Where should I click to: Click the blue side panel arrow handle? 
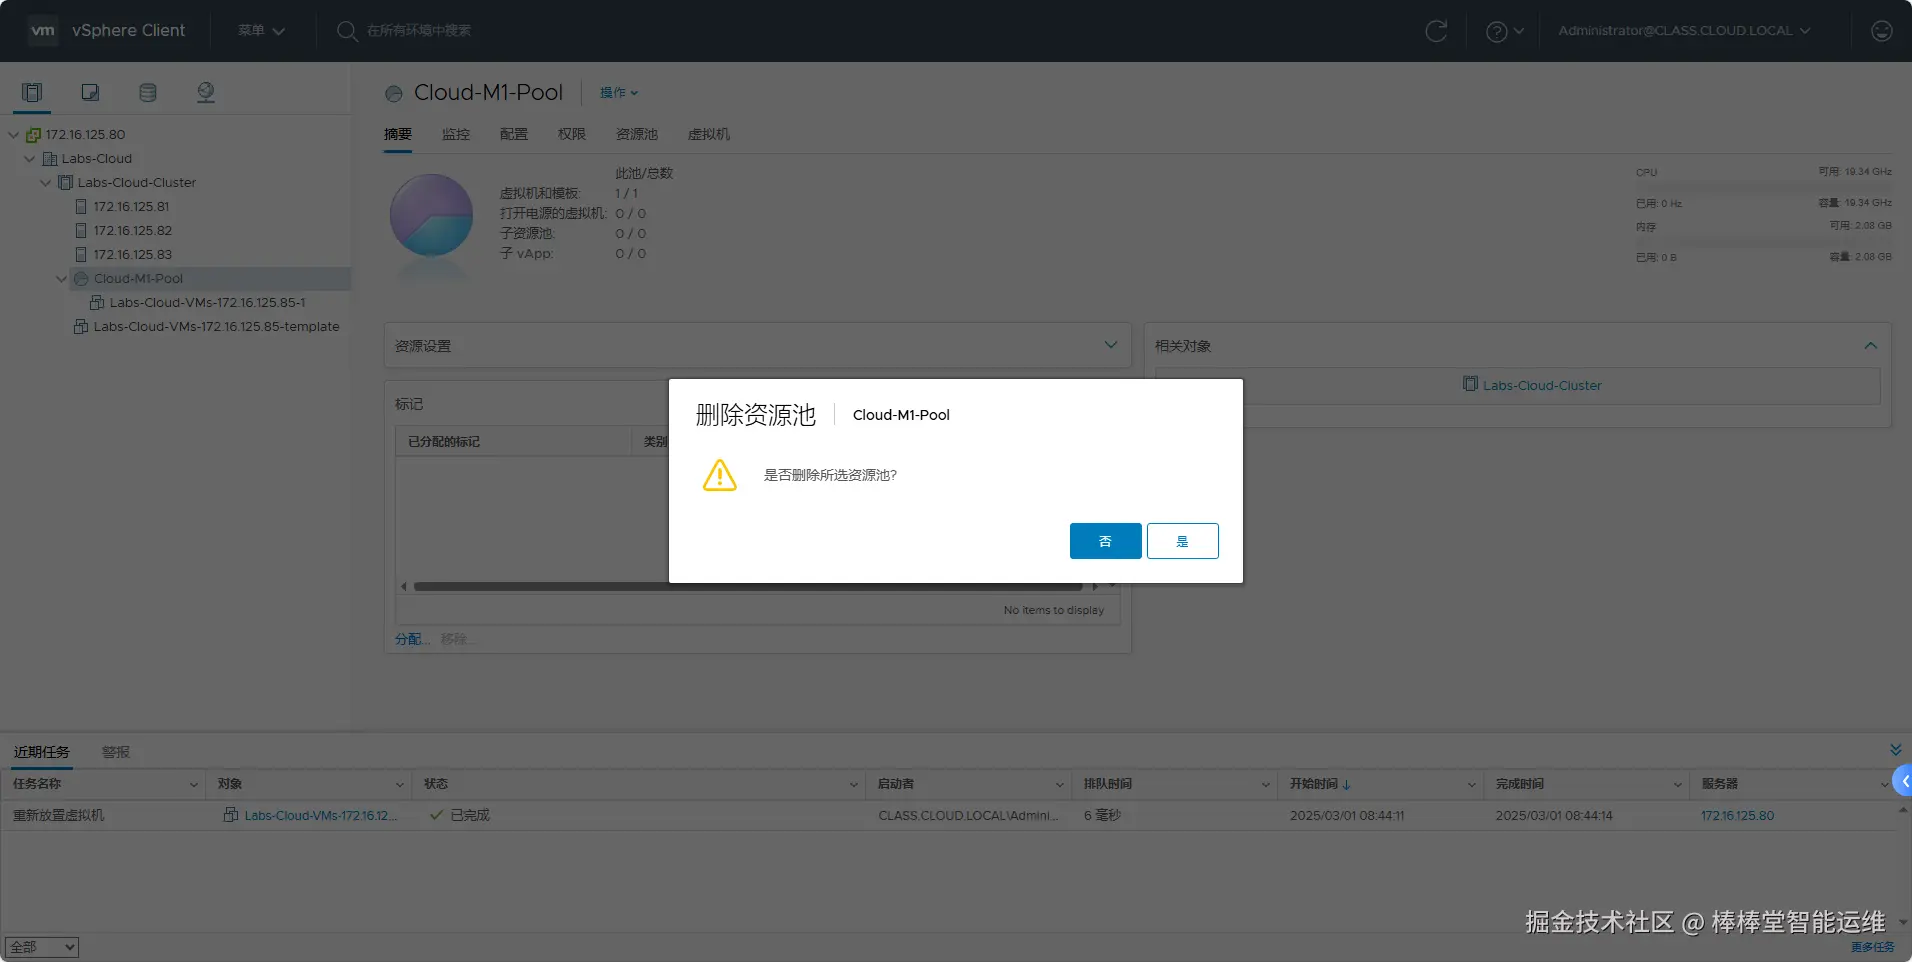pos(1903,781)
